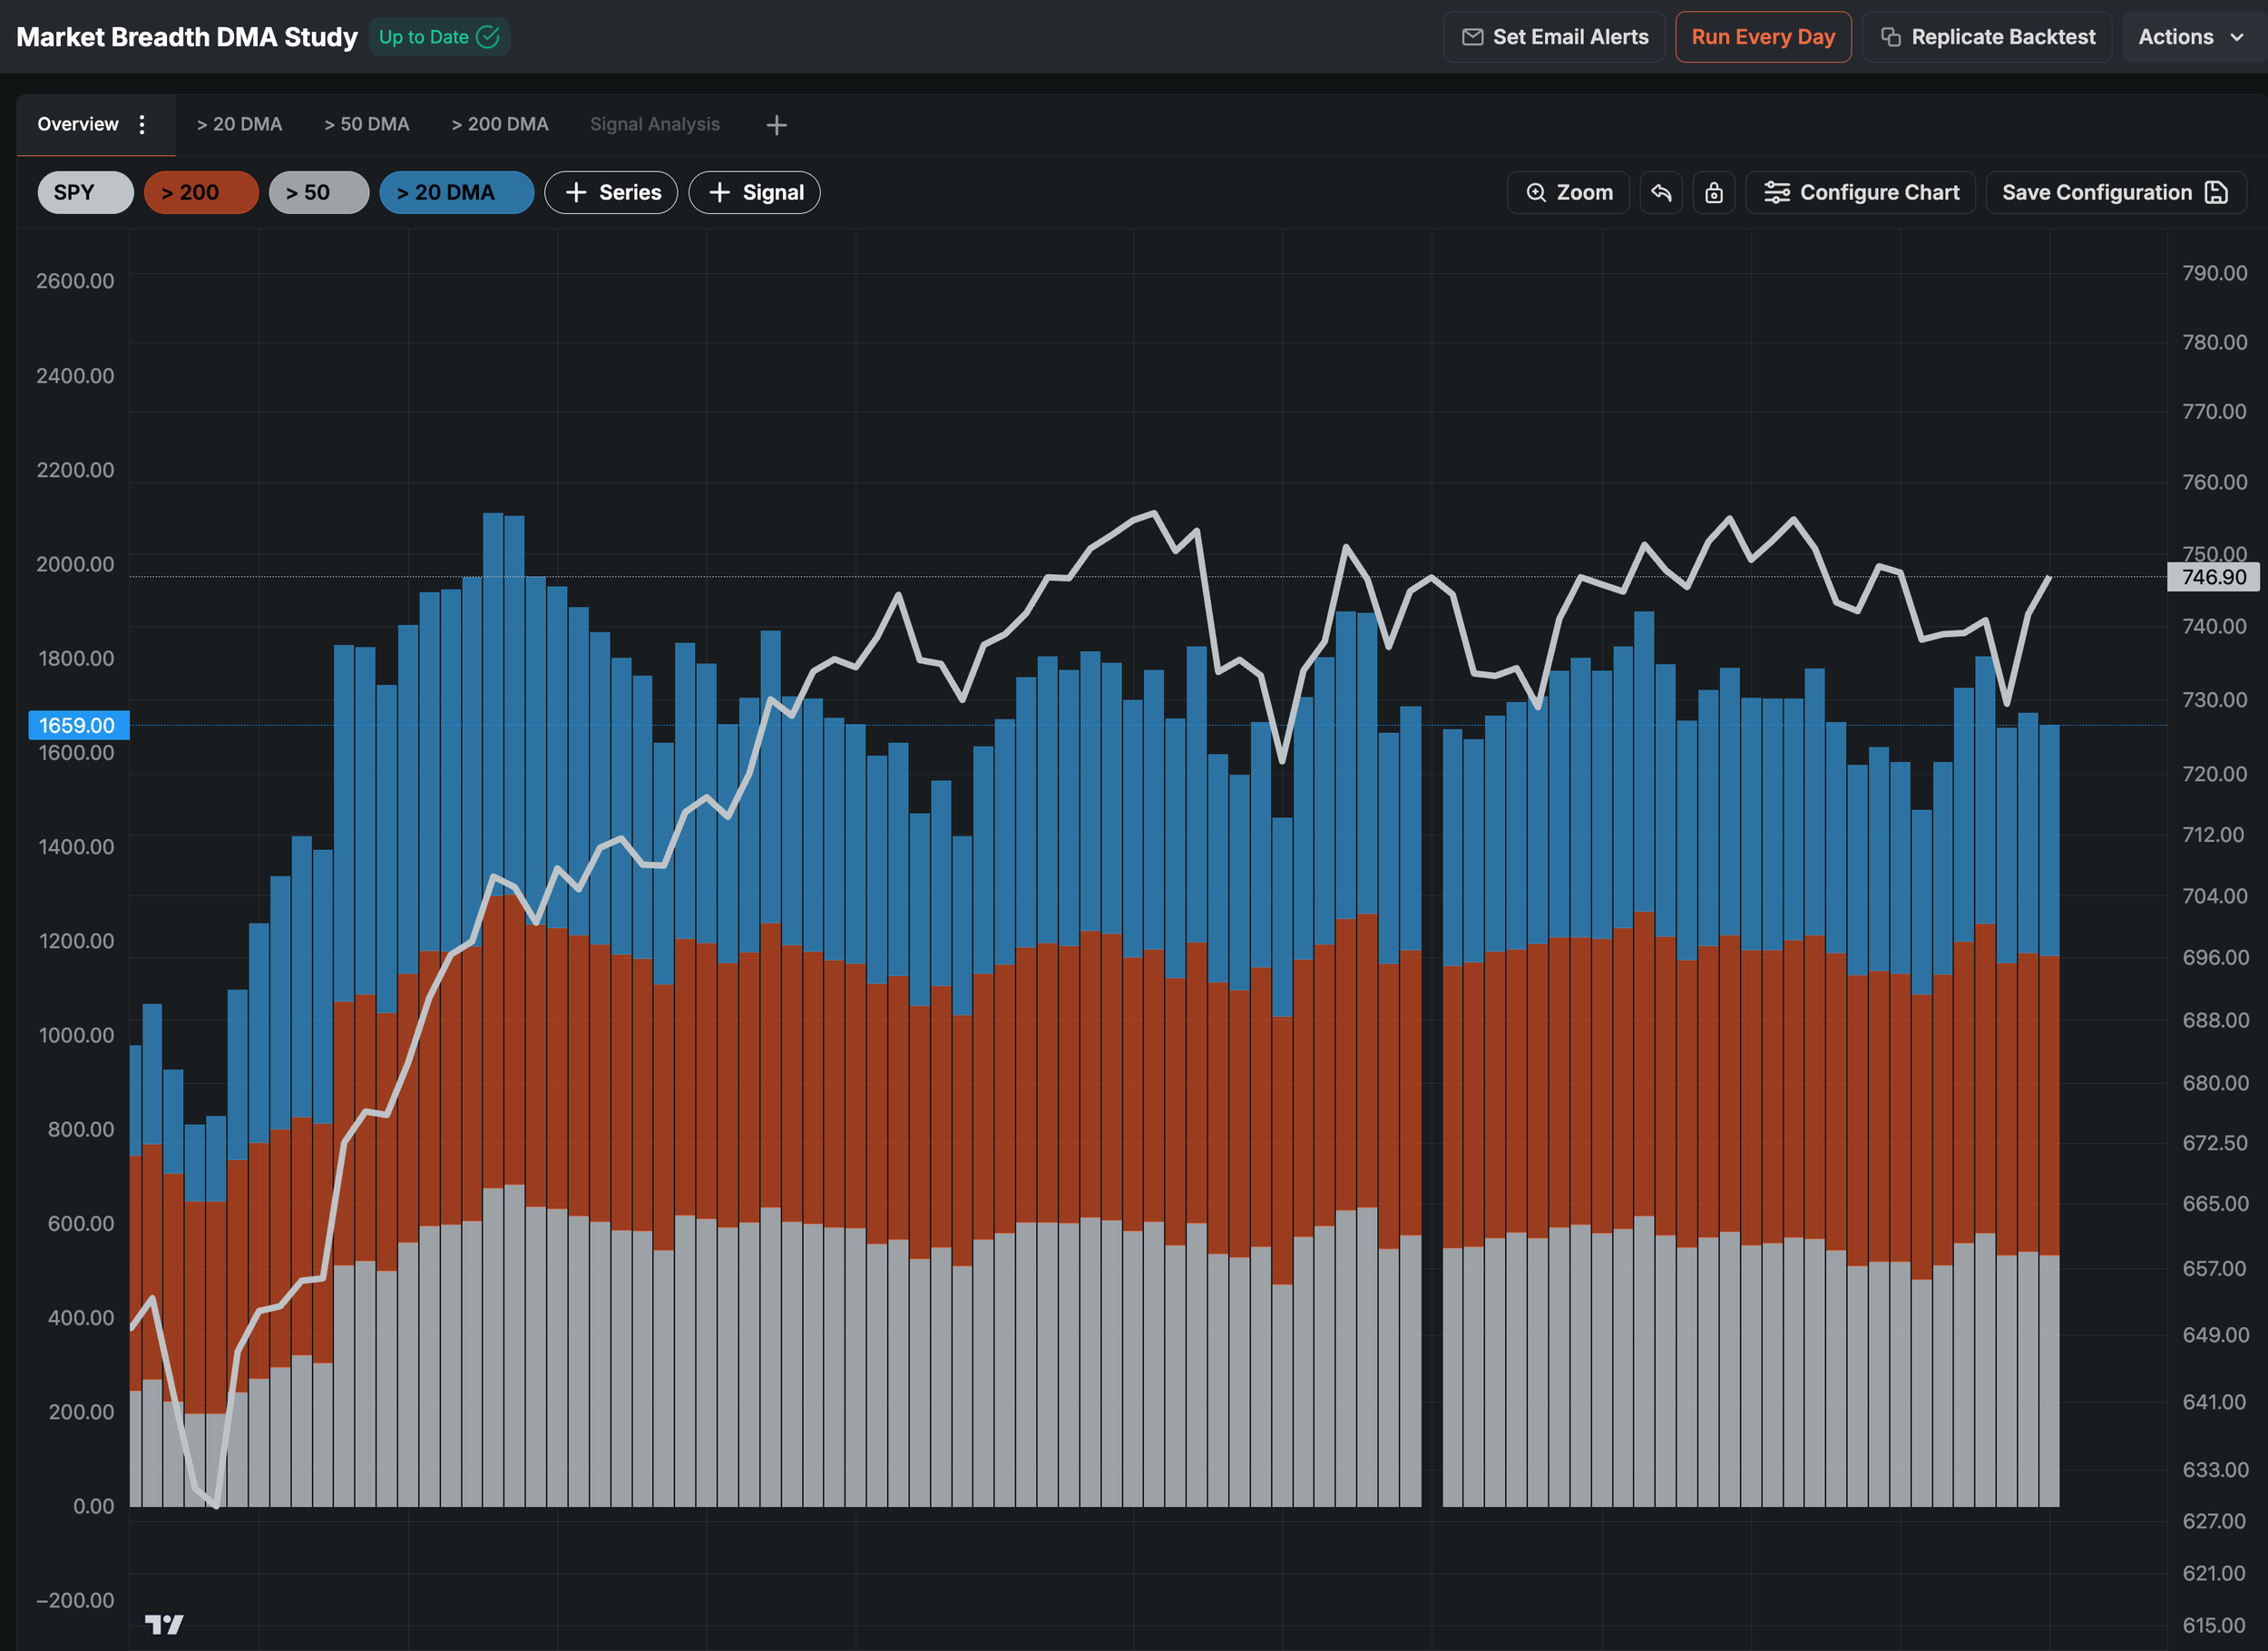2268x1651 pixels.
Task: Click the chart lock icon
Action: pyautogui.click(x=1714, y=193)
